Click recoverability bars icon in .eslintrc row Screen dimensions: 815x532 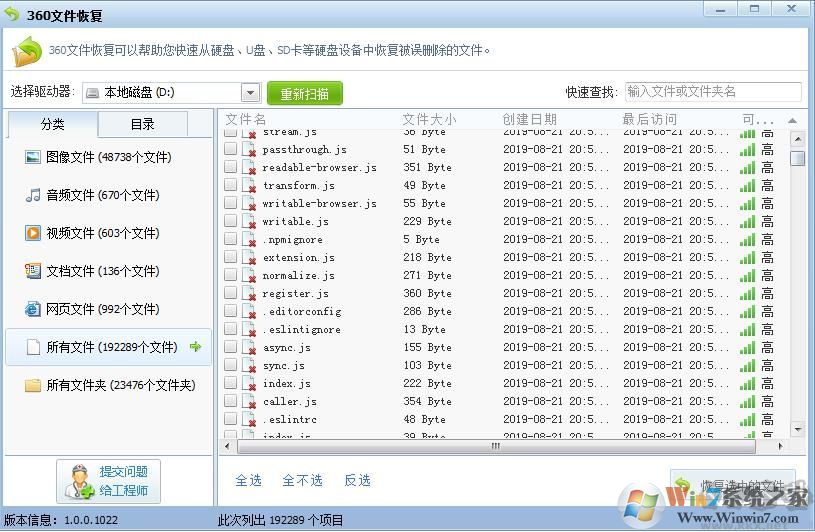(x=747, y=420)
